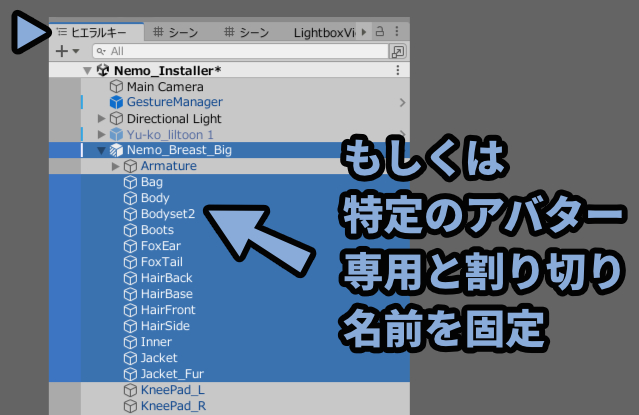Show more tabs with the right arrow

[364, 32]
